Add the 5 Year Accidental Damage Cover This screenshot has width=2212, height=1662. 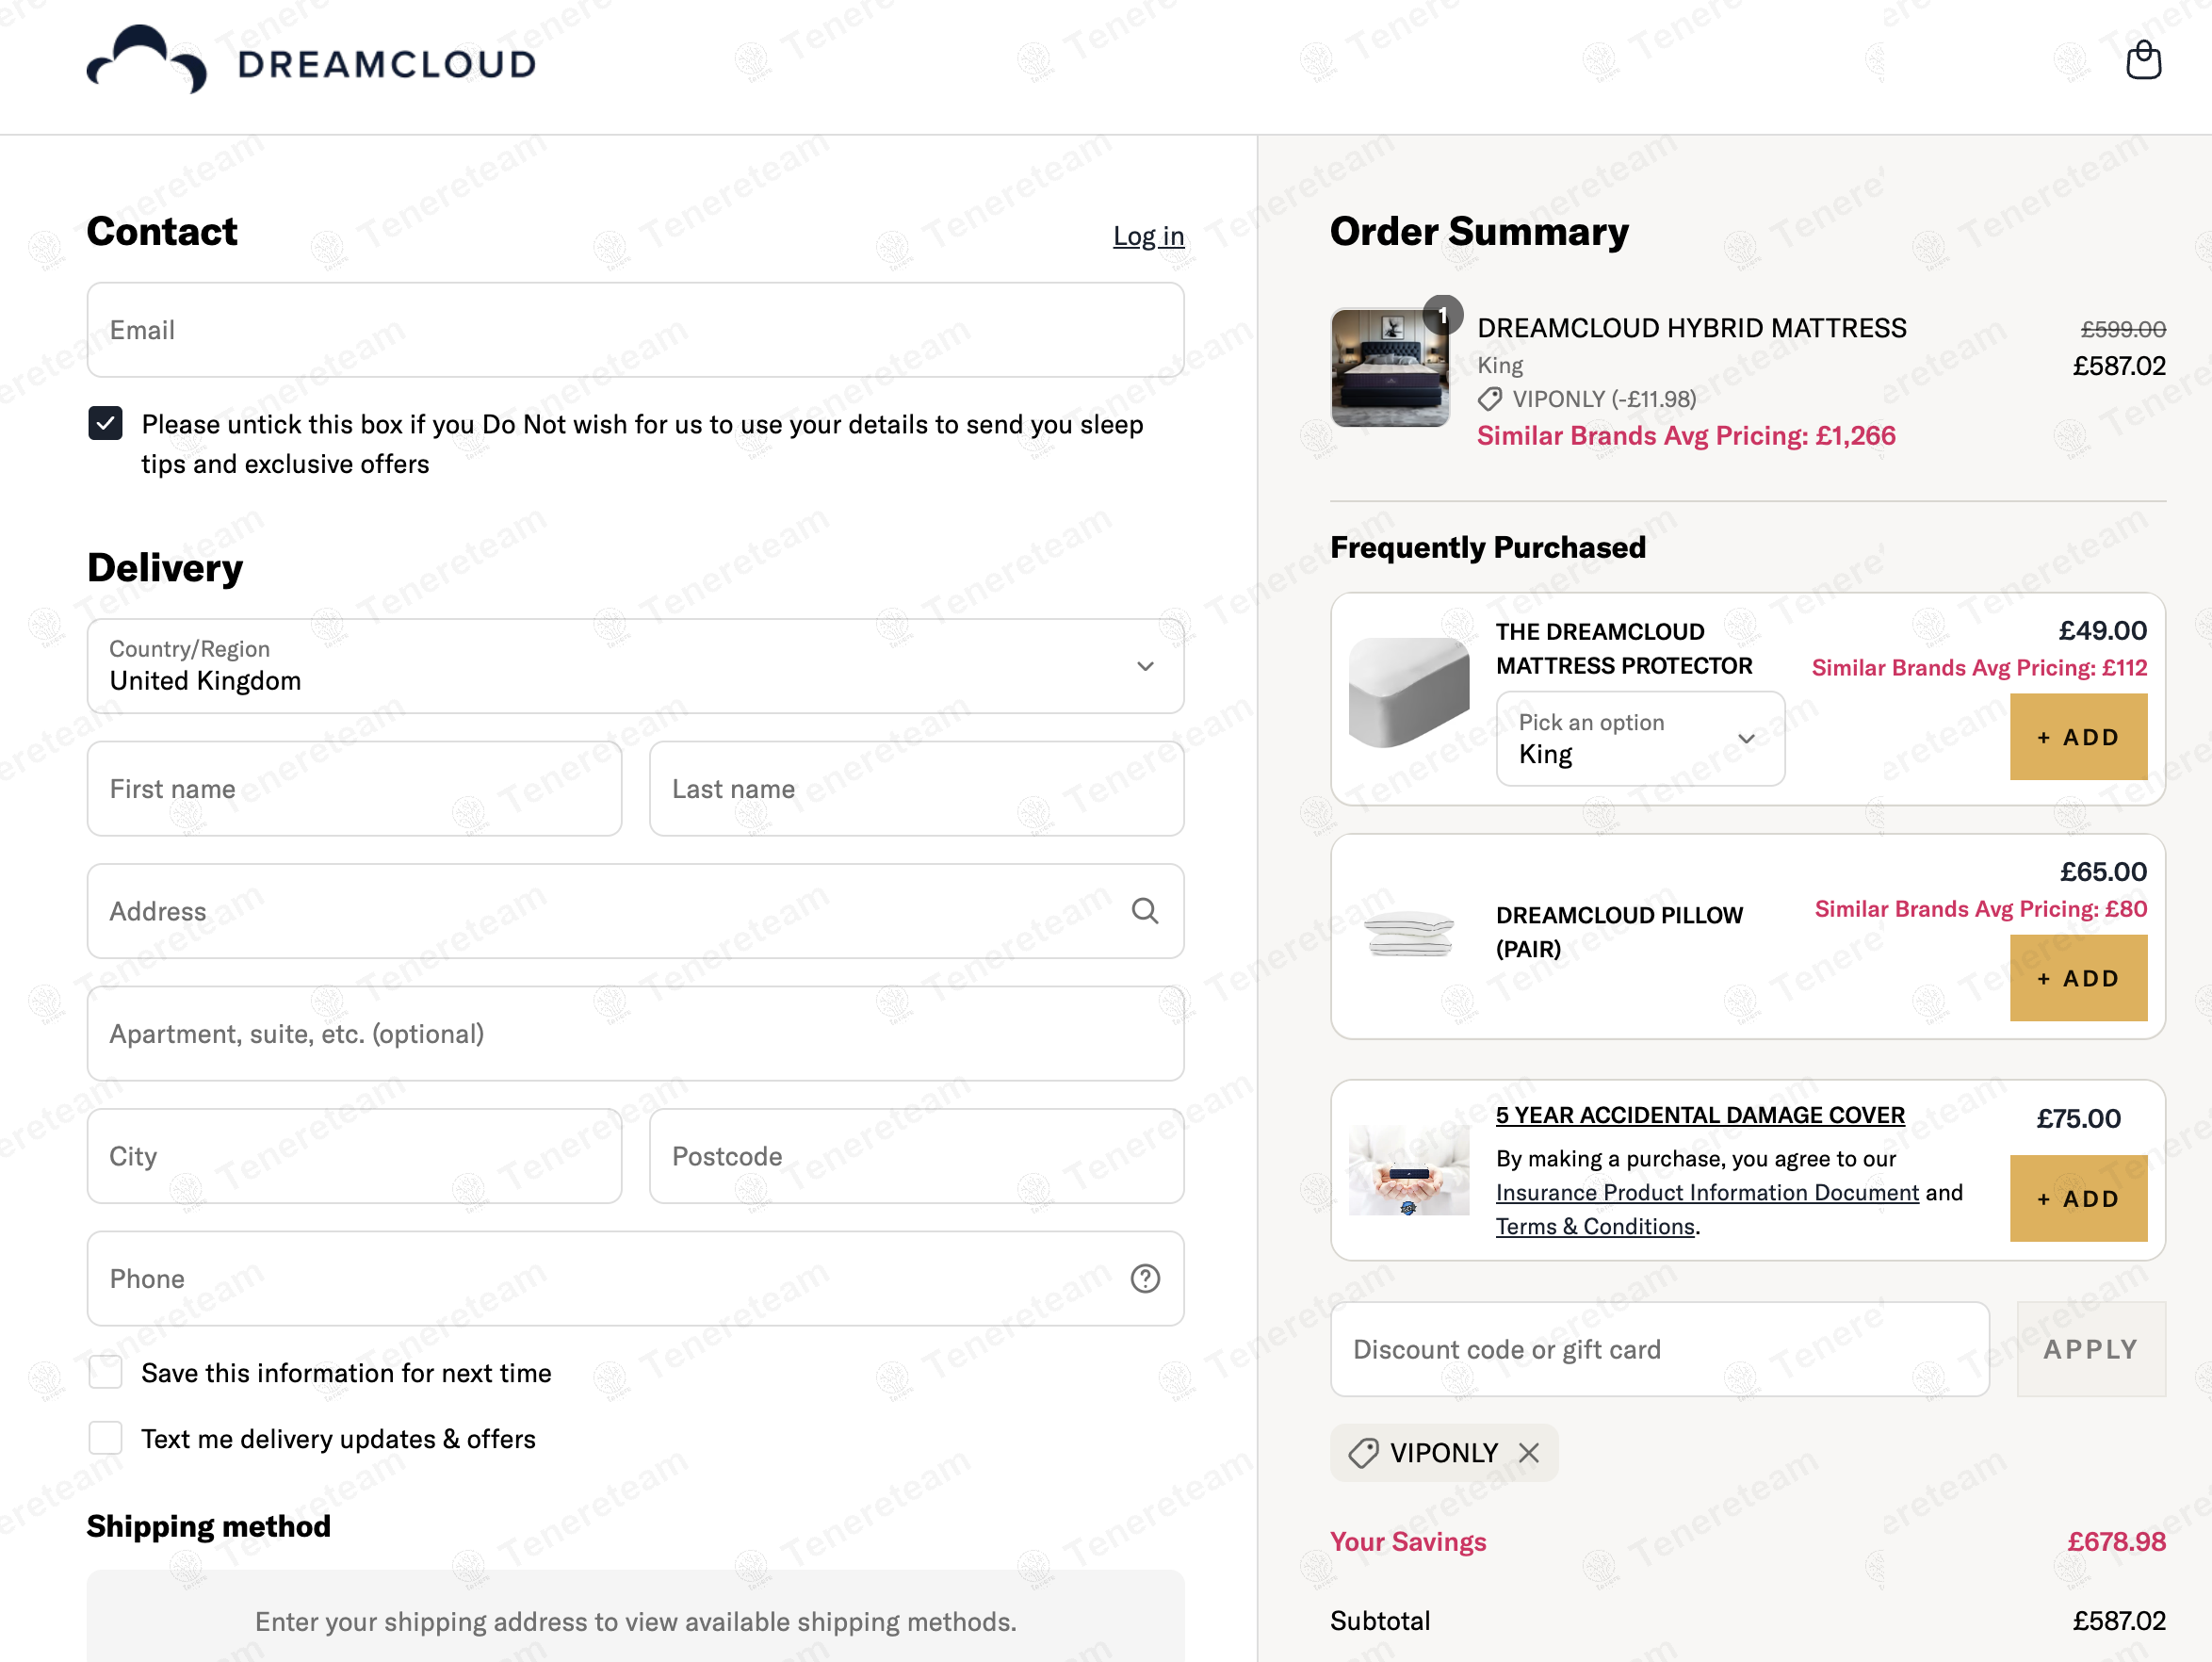(x=2078, y=1198)
